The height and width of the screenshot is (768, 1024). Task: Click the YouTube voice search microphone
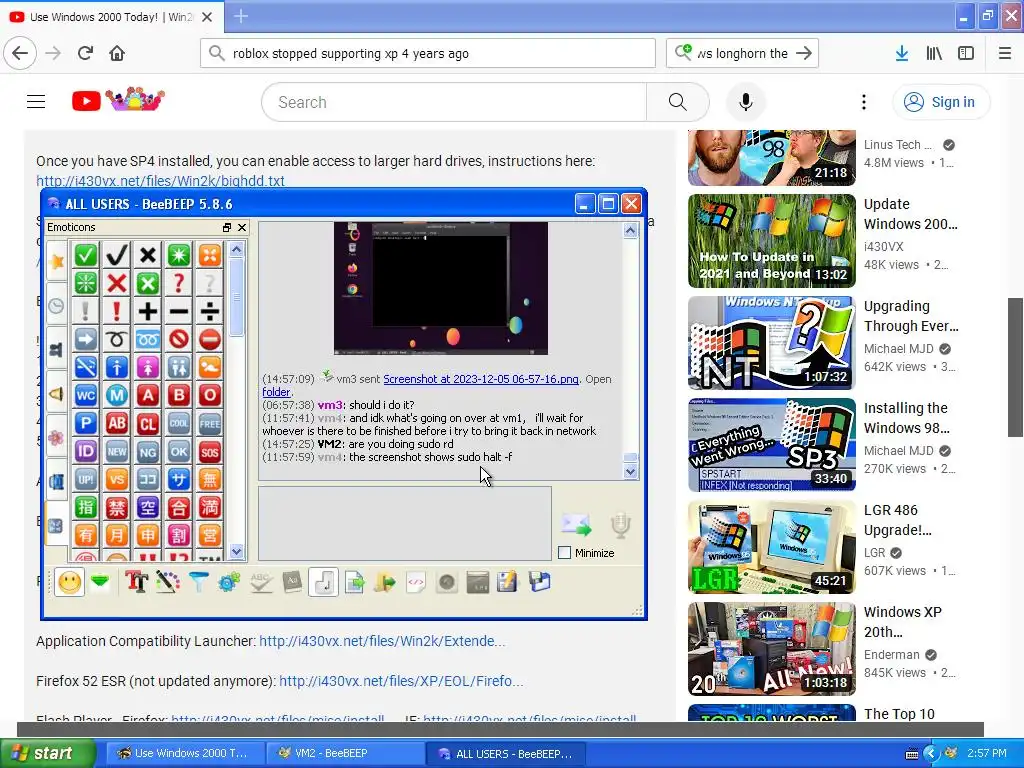745,102
